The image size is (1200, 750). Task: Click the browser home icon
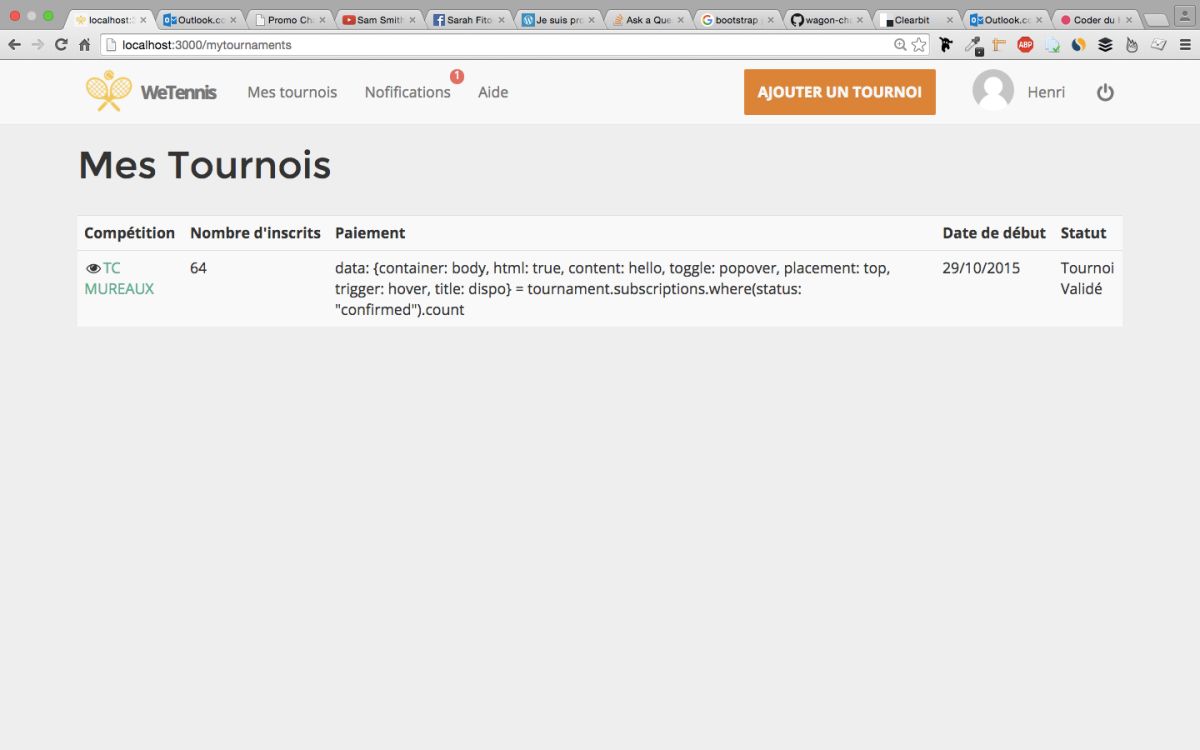coord(85,45)
